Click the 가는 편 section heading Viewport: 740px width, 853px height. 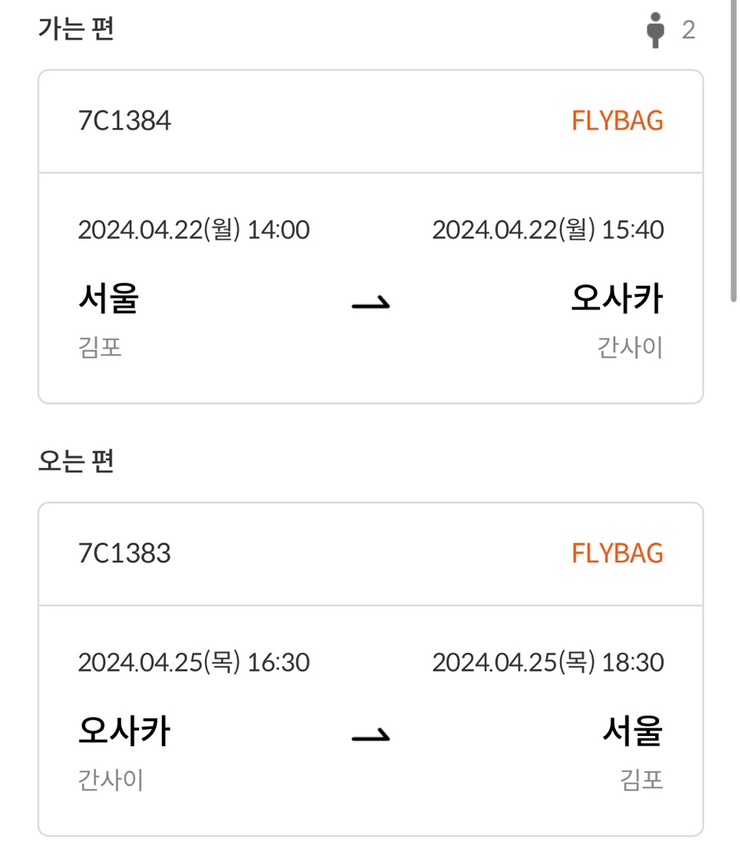point(76,29)
